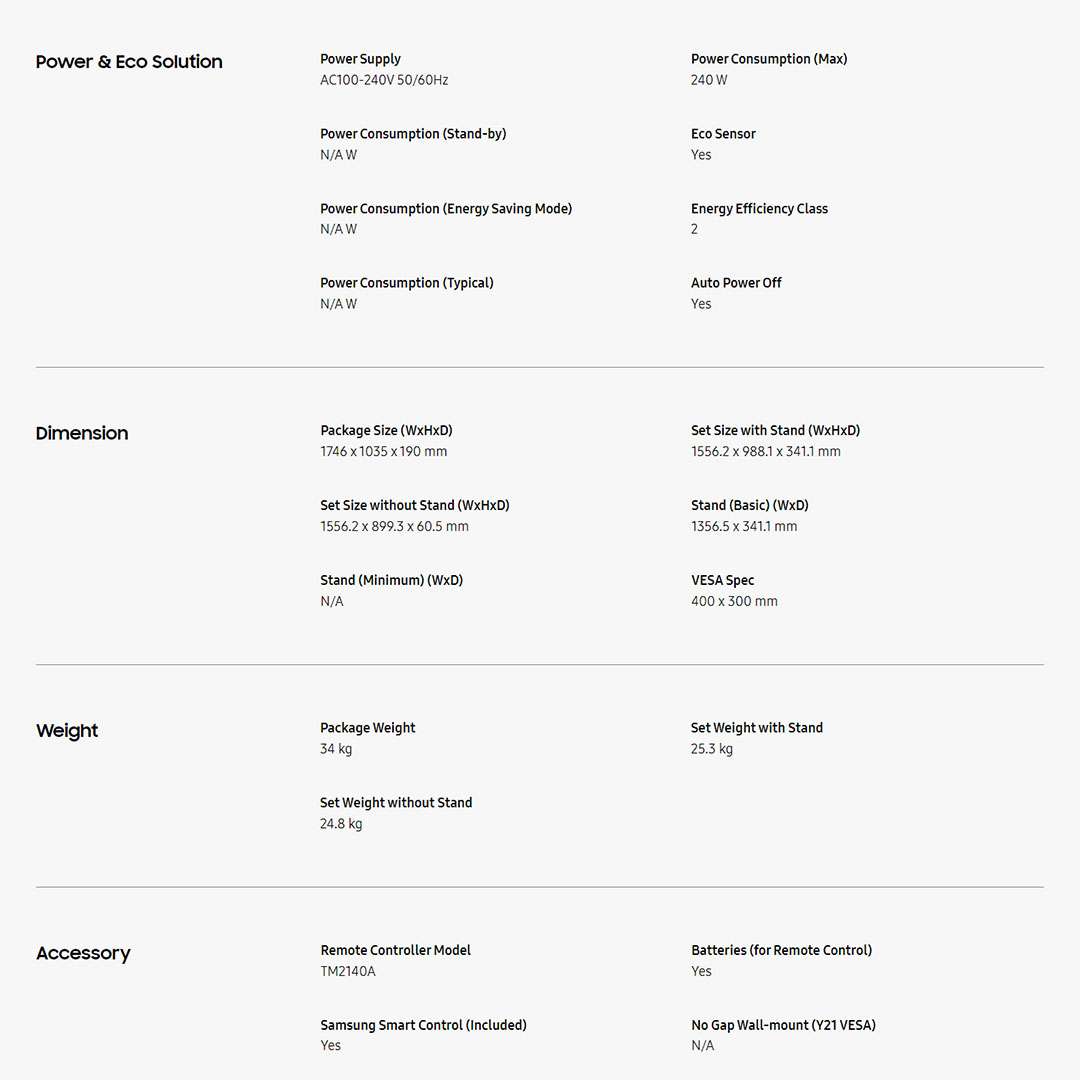Click the Power Consumption (Stand-by) label

click(413, 134)
